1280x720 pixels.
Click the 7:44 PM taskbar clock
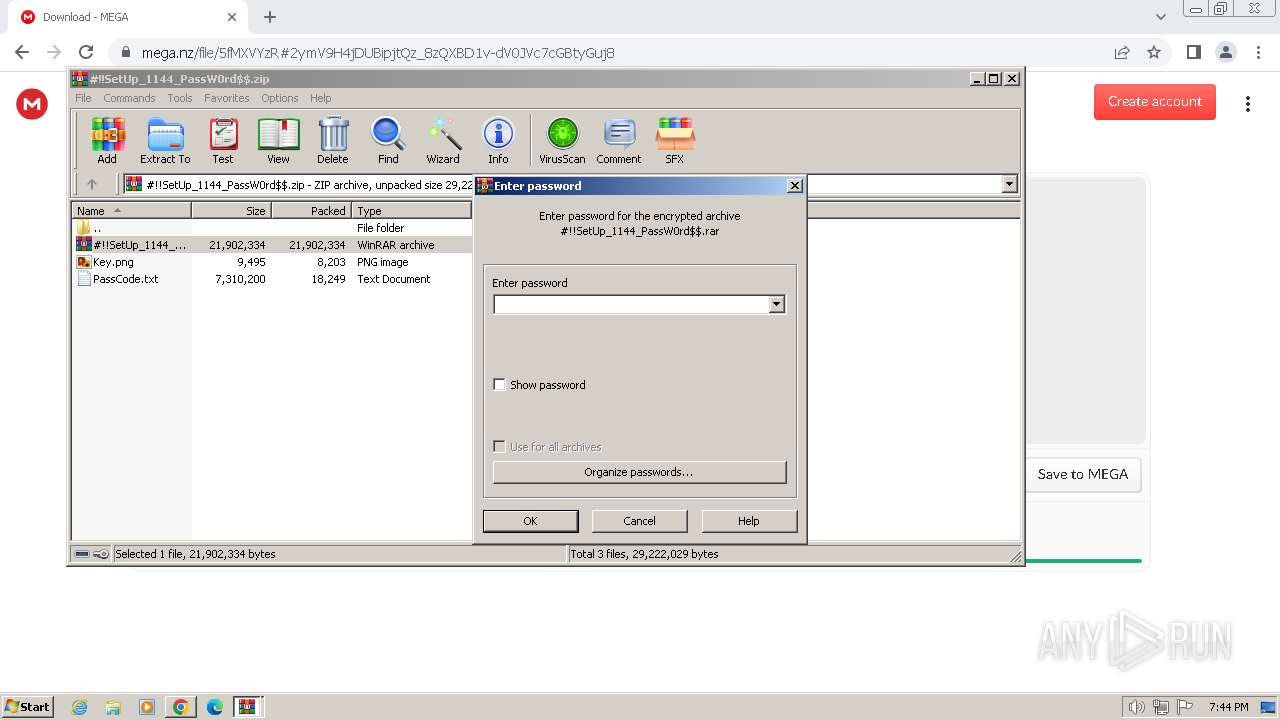1228,707
